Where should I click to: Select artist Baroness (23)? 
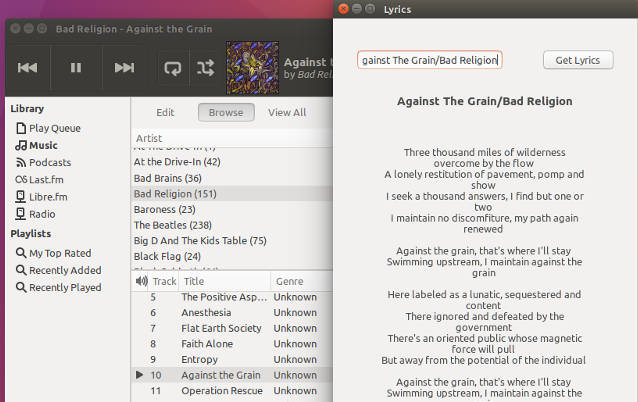pyautogui.click(x=232, y=210)
